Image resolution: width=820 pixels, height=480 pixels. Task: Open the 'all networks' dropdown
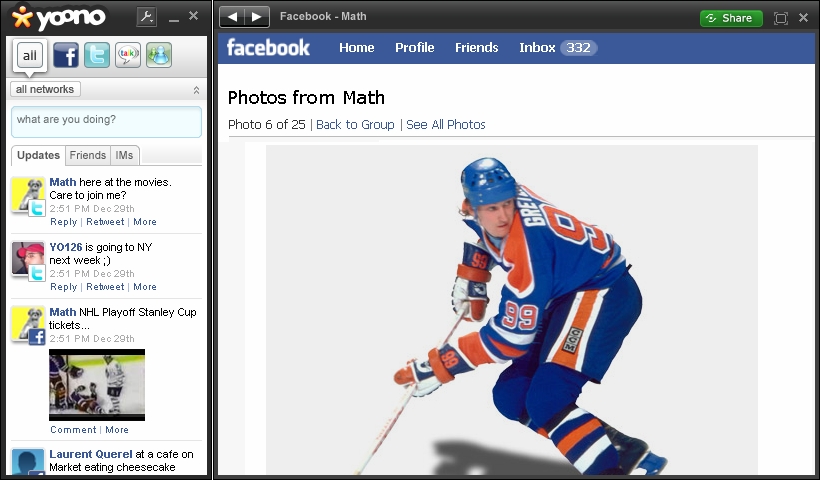click(x=45, y=89)
